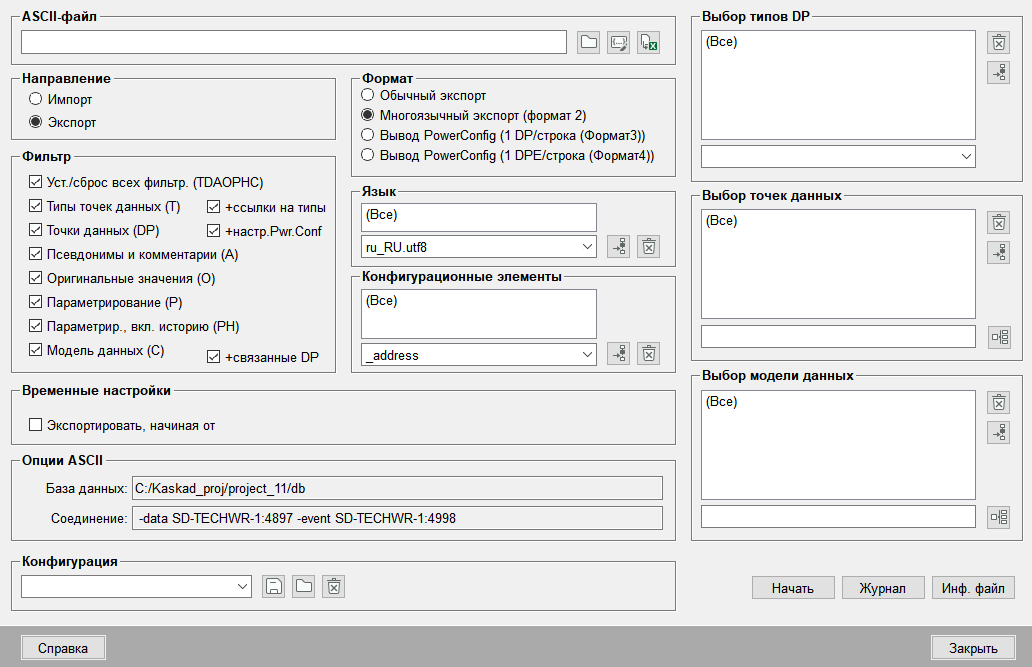Image resolution: width=1032 pixels, height=667 pixels.
Task: Click the folder icon in Конфигурация group
Action: 303,586
